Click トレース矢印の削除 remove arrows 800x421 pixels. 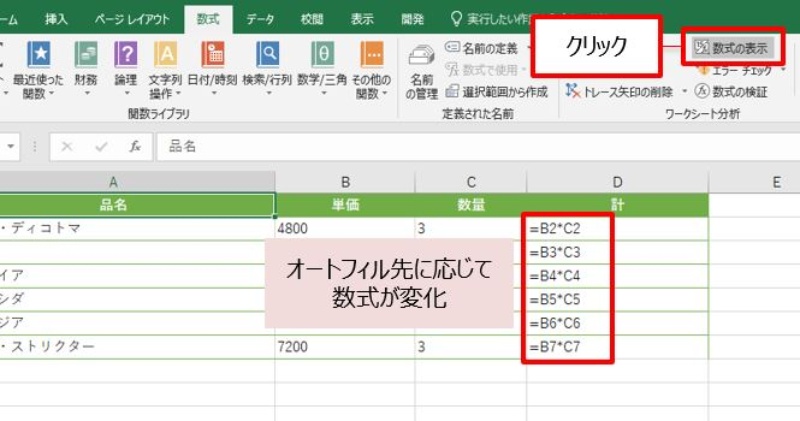[619, 92]
